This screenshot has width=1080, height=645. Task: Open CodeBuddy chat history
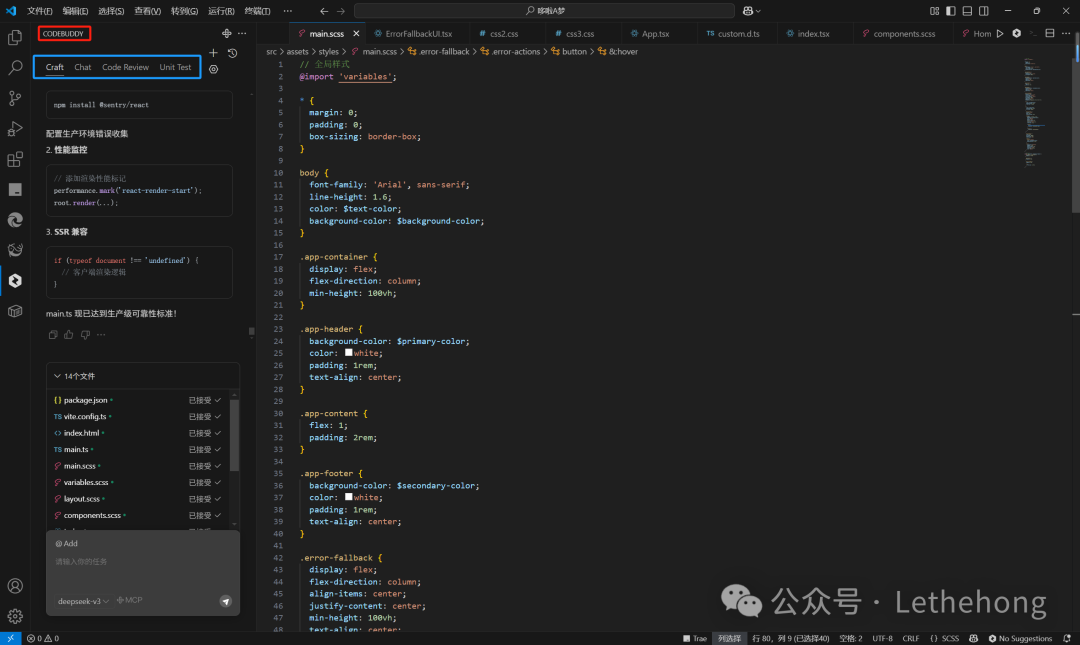(x=232, y=53)
